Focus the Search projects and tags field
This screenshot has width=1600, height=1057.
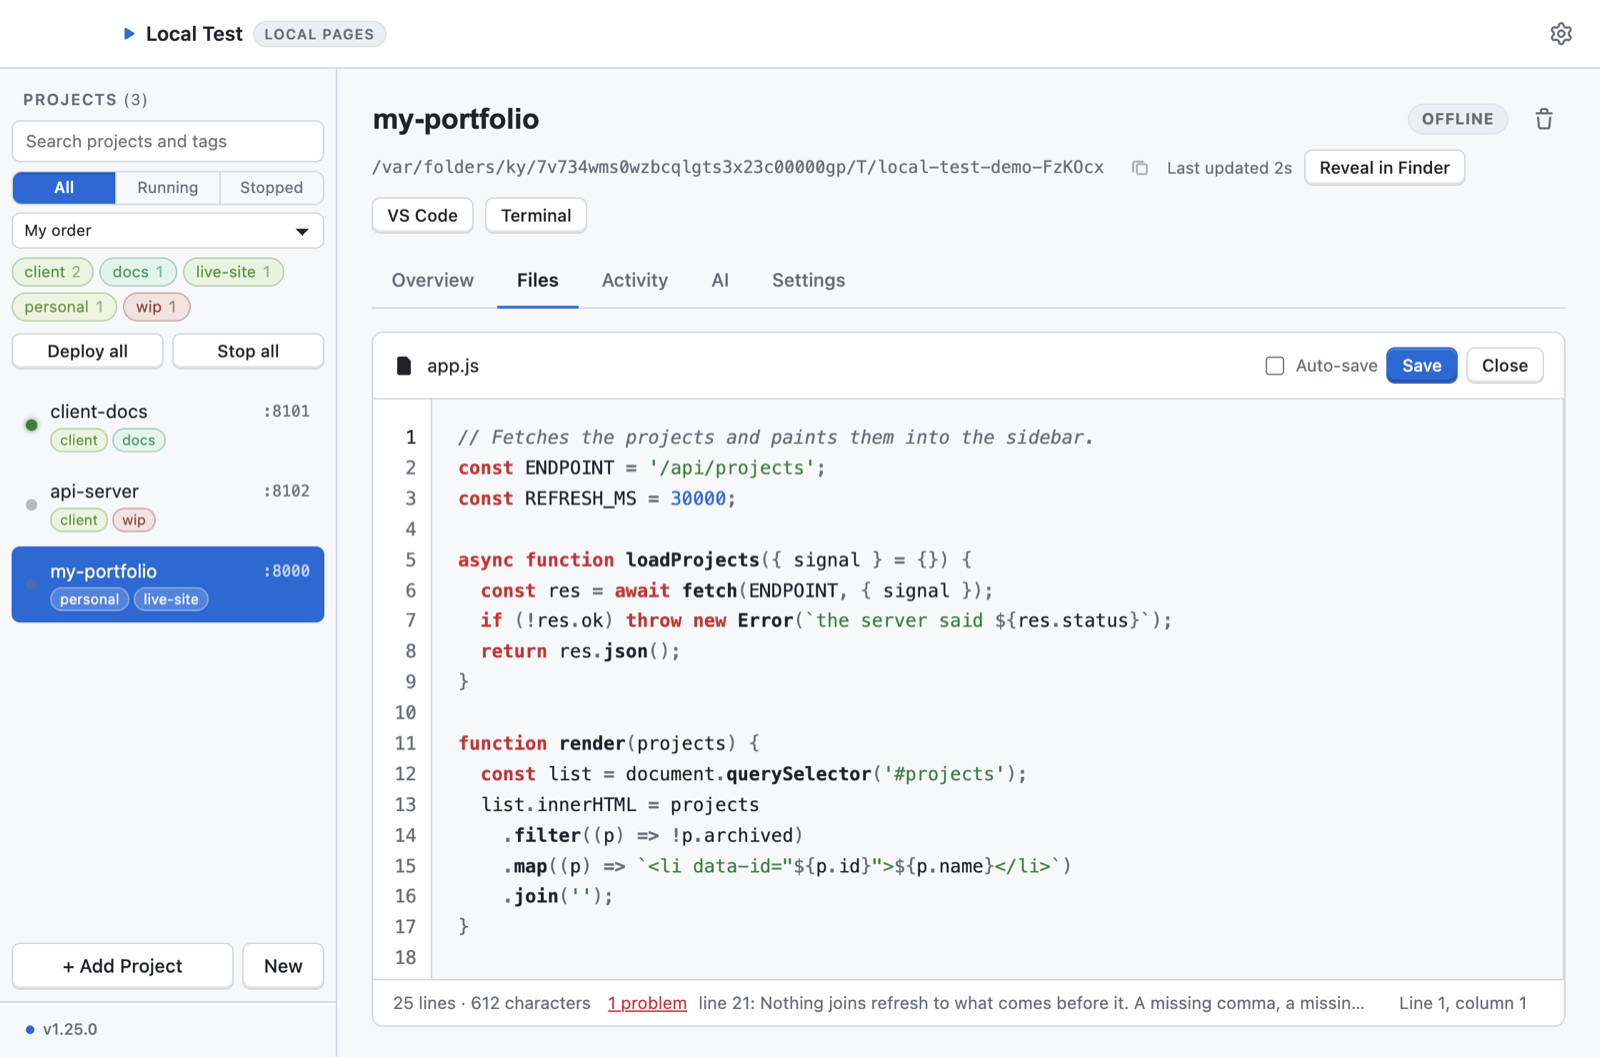click(x=168, y=141)
